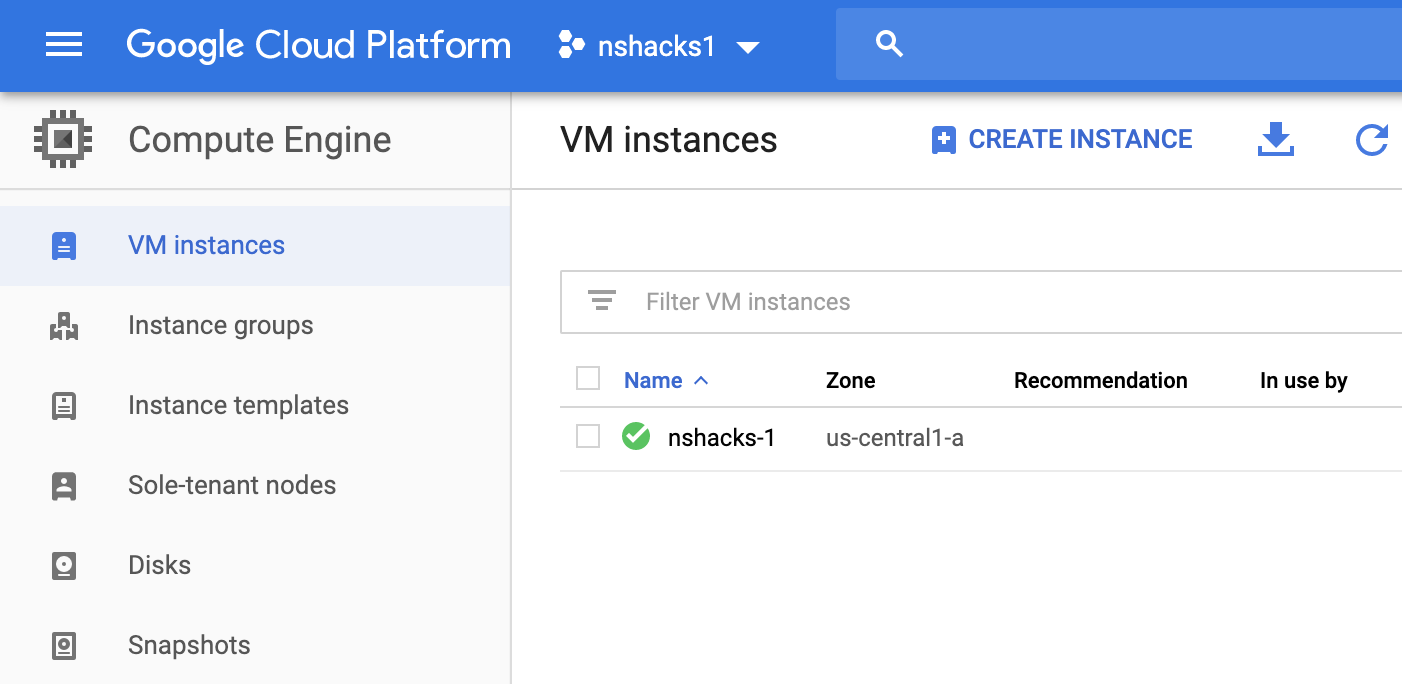This screenshot has width=1402, height=684.
Task: Refresh the VM instances list
Action: [1371, 140]
